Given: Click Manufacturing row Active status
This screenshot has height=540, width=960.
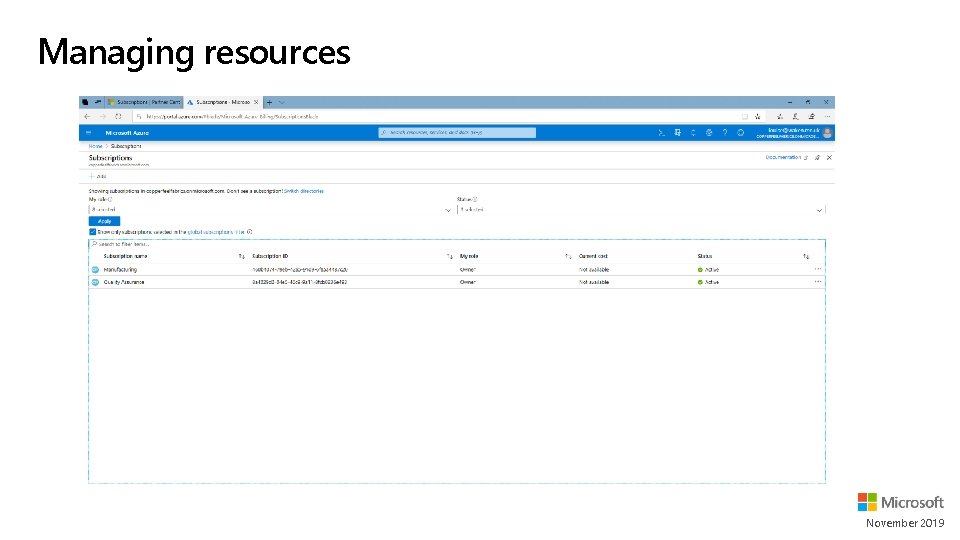Looking at the screenshot, I should click(708, 270).
